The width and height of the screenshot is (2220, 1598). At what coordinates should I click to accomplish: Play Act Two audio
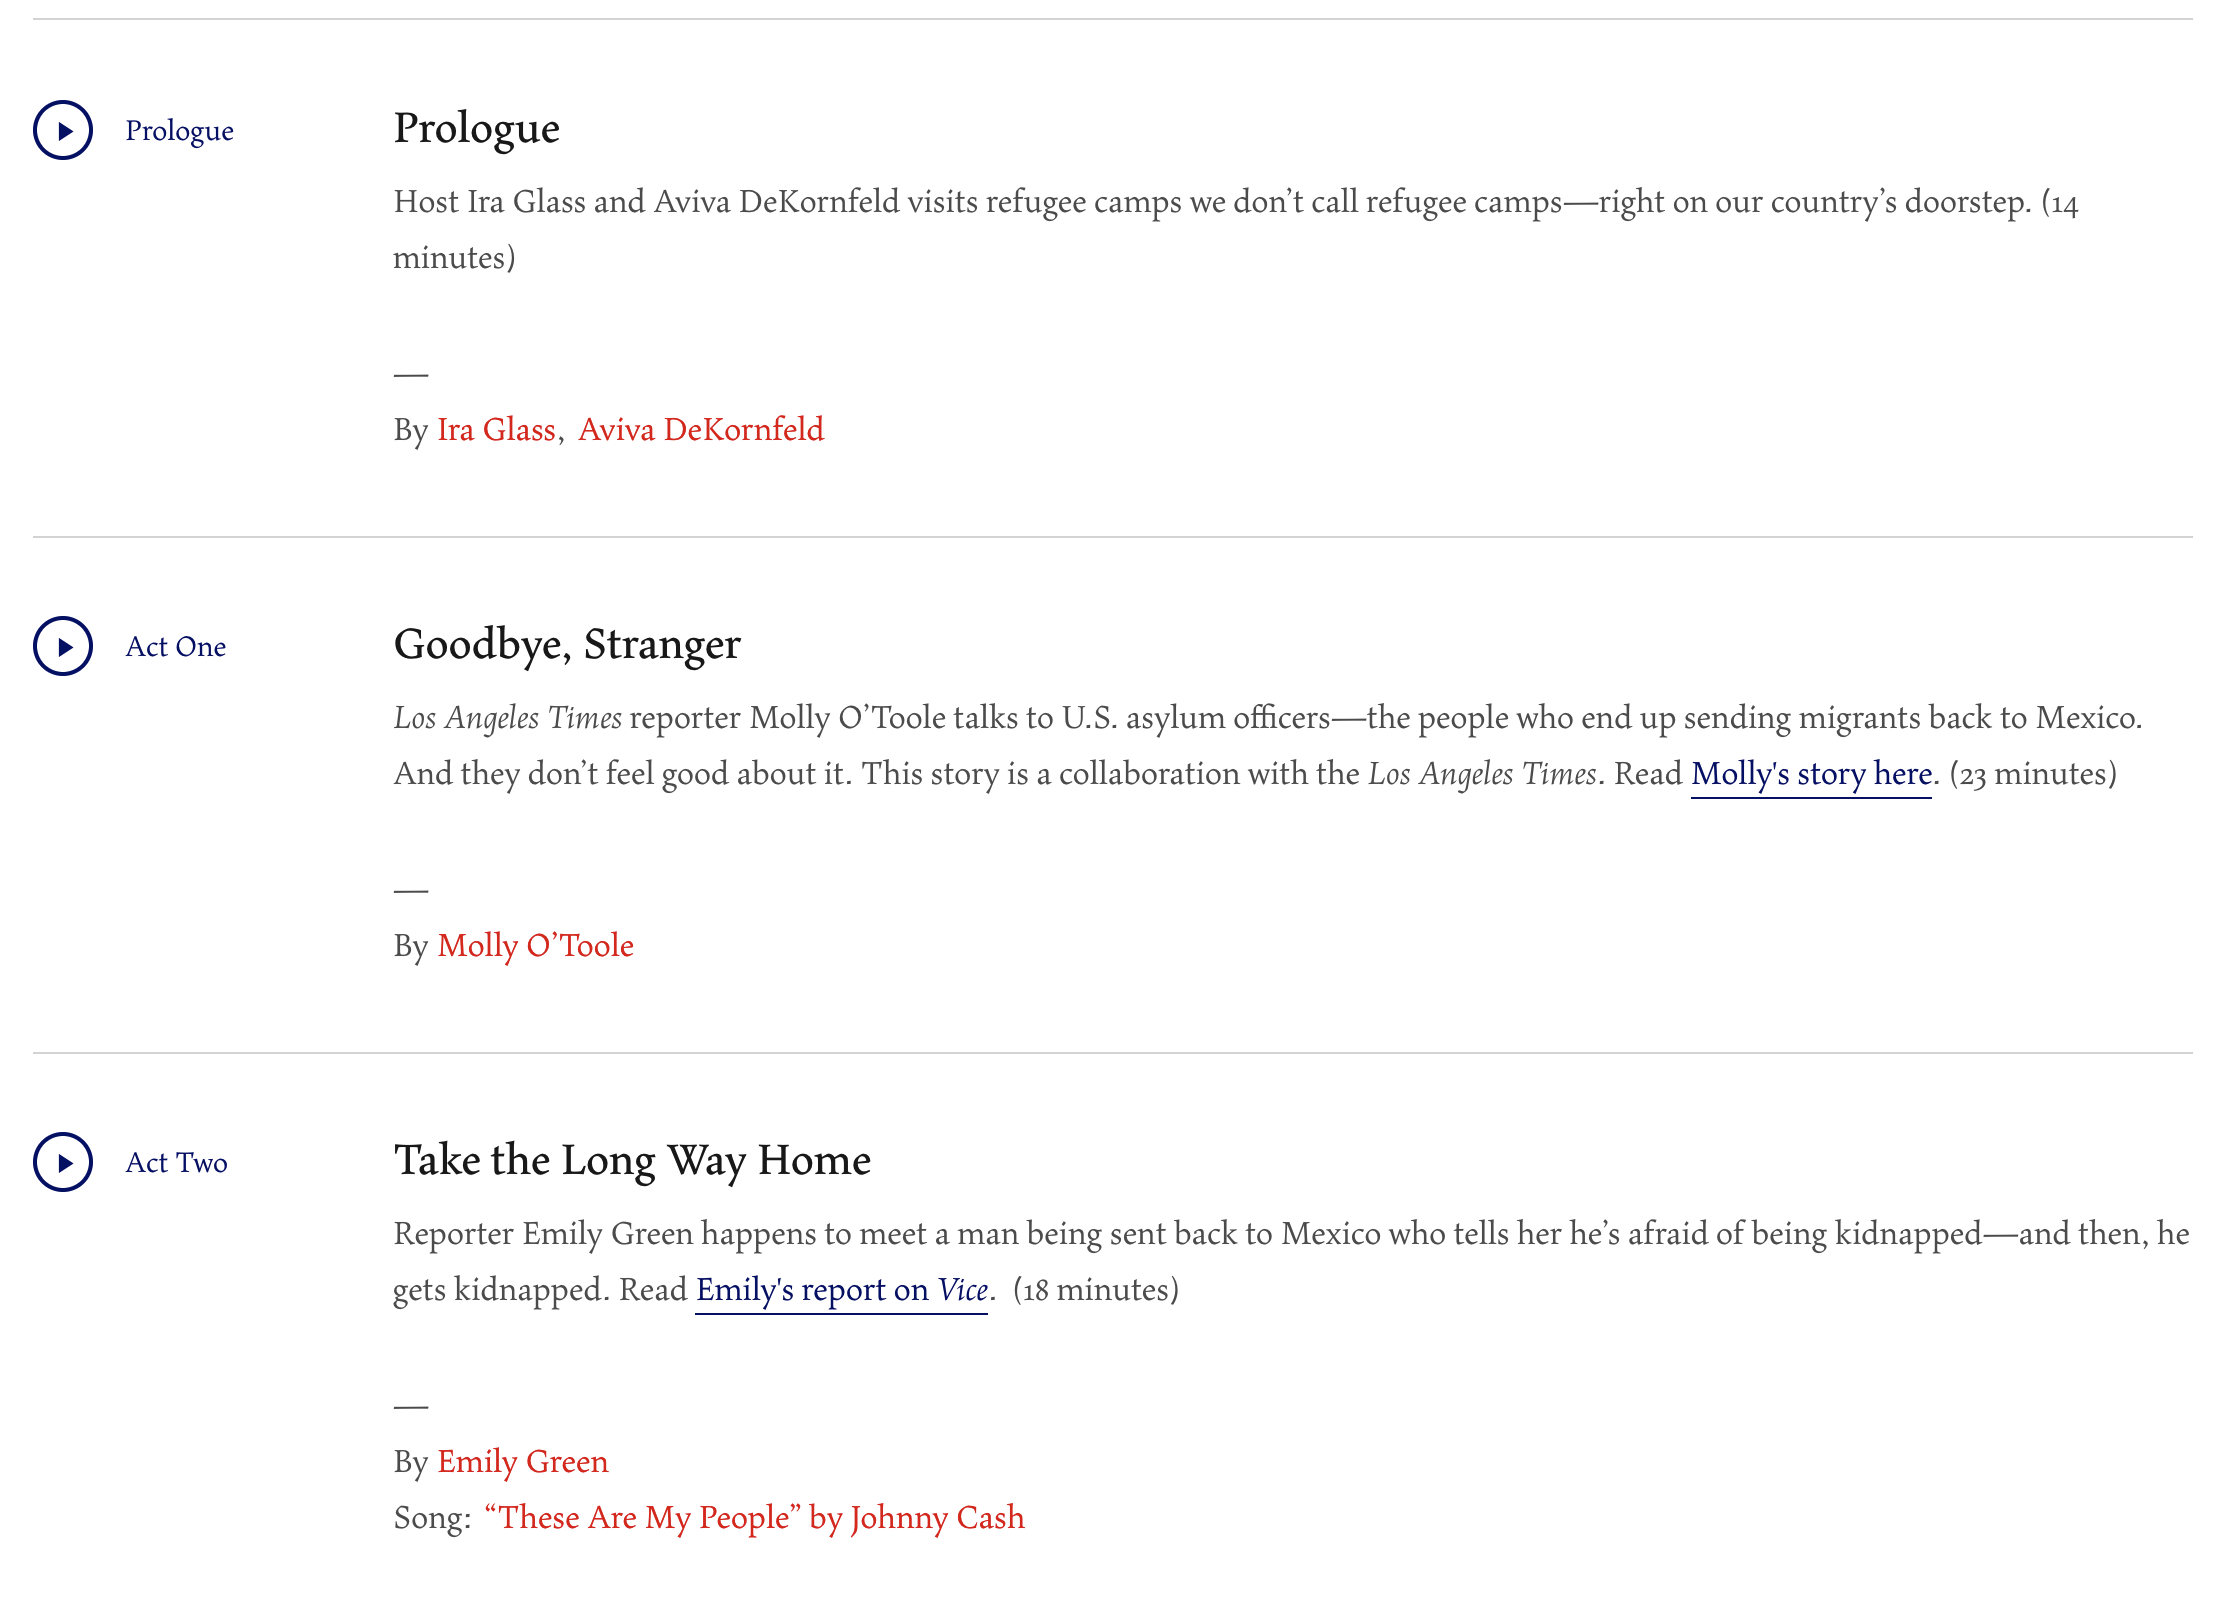click(x=63, y=1162)
